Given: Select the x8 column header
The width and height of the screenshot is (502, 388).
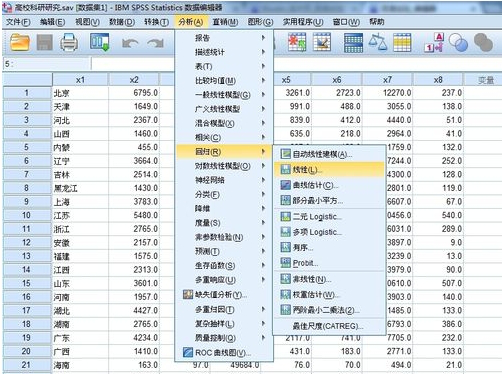Looking at the screenshot, I should pos(438,80).
